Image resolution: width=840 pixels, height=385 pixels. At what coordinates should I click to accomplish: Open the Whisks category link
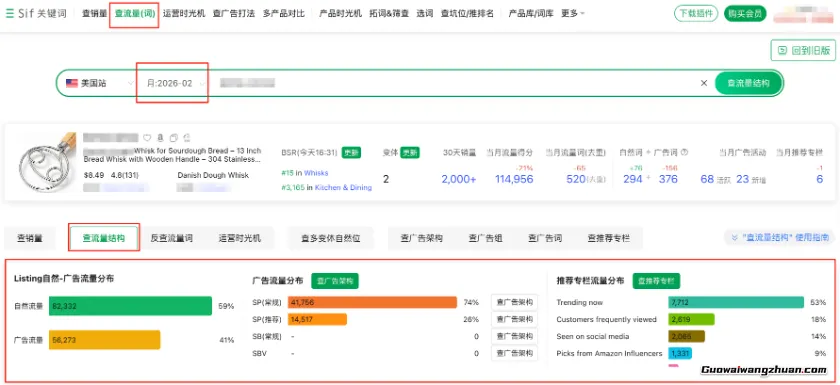(x=316, y=173)
